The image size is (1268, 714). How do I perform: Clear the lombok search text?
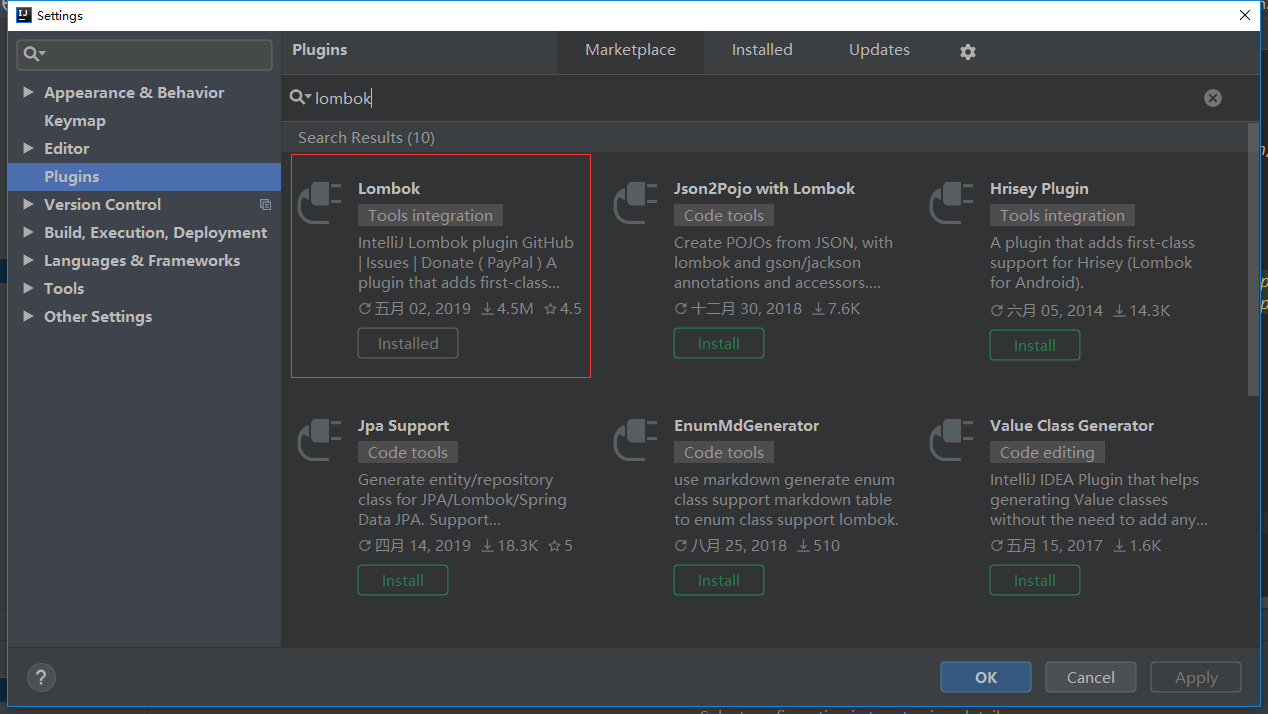click(1212, 98)
